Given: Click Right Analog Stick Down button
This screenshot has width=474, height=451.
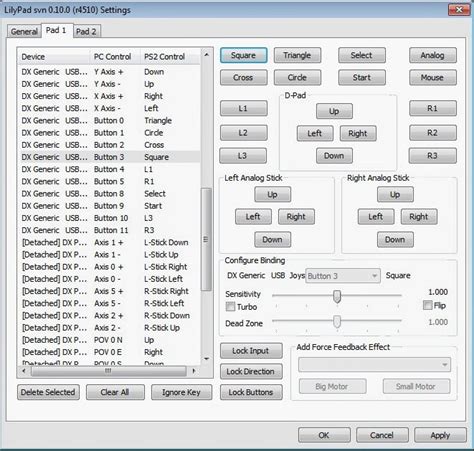Looking at the screenshot, I should point(395,239).
